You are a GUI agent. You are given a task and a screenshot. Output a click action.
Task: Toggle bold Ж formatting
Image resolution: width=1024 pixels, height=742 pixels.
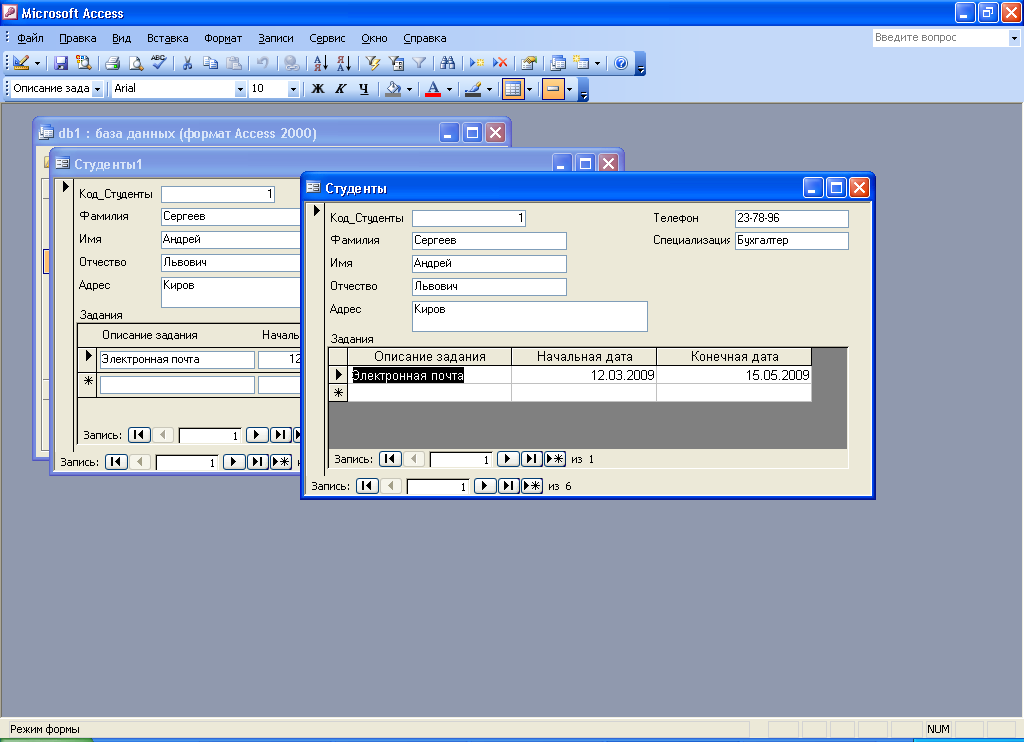[x=318, y=88]
